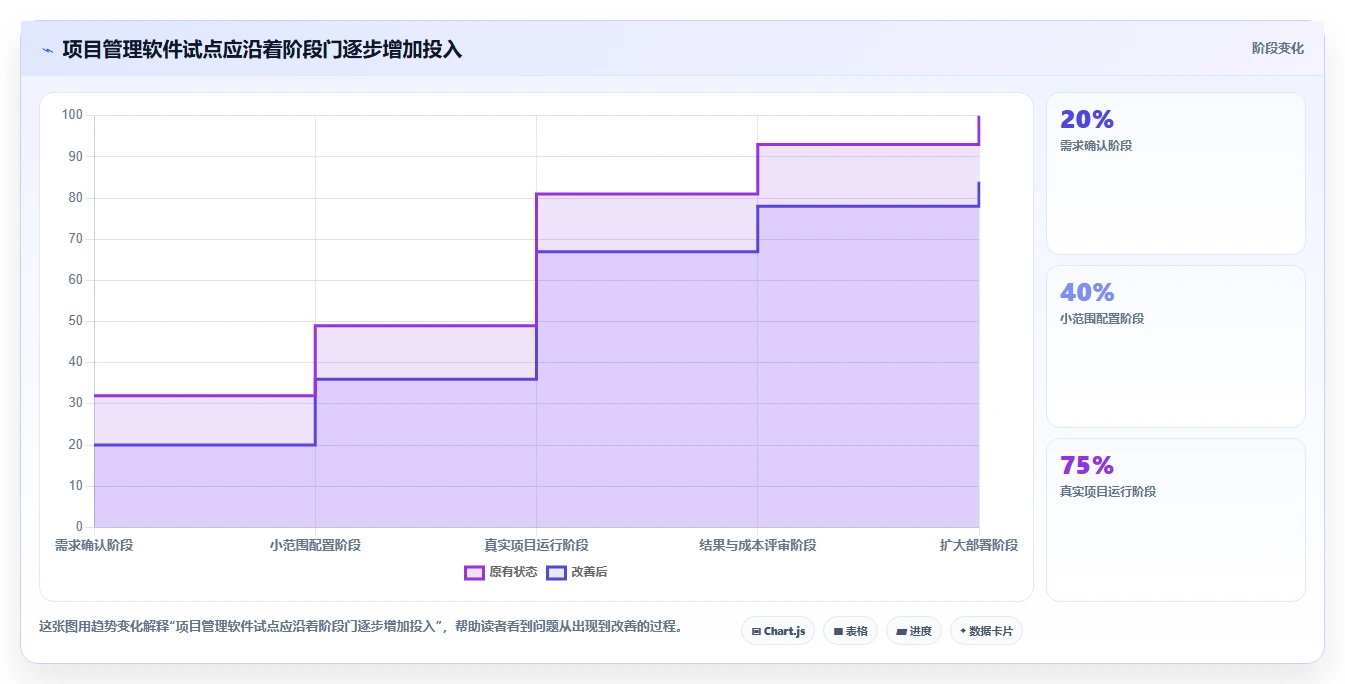Click the y-axis value 0
This screenshot has height=684, width=1345.
[80, 527]
